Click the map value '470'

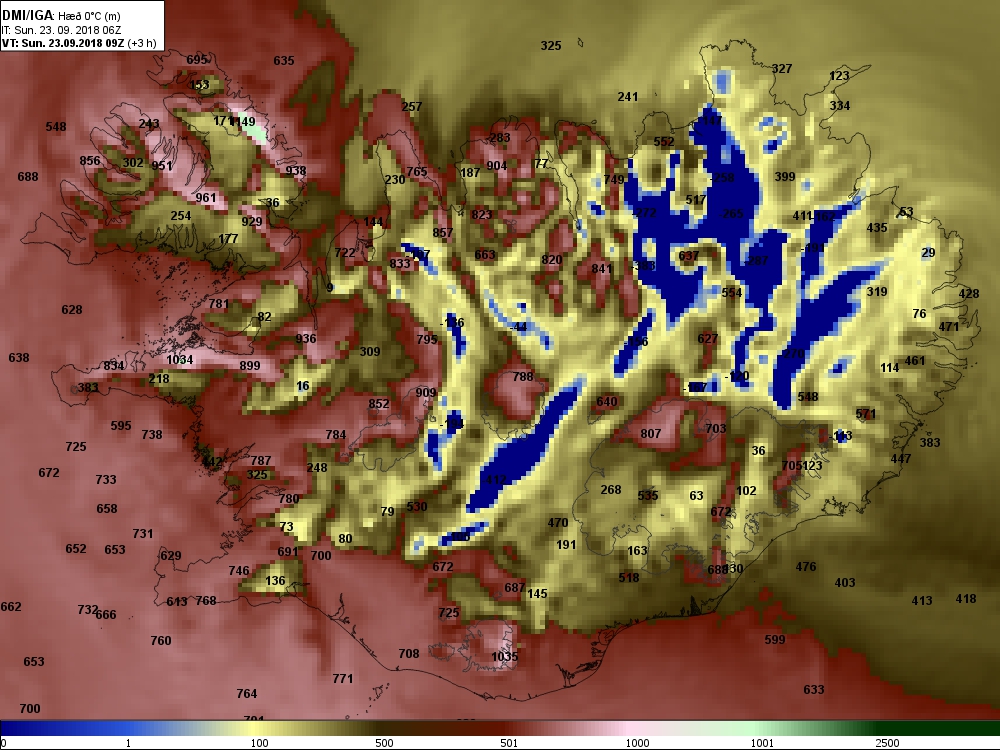click(557, 523)
